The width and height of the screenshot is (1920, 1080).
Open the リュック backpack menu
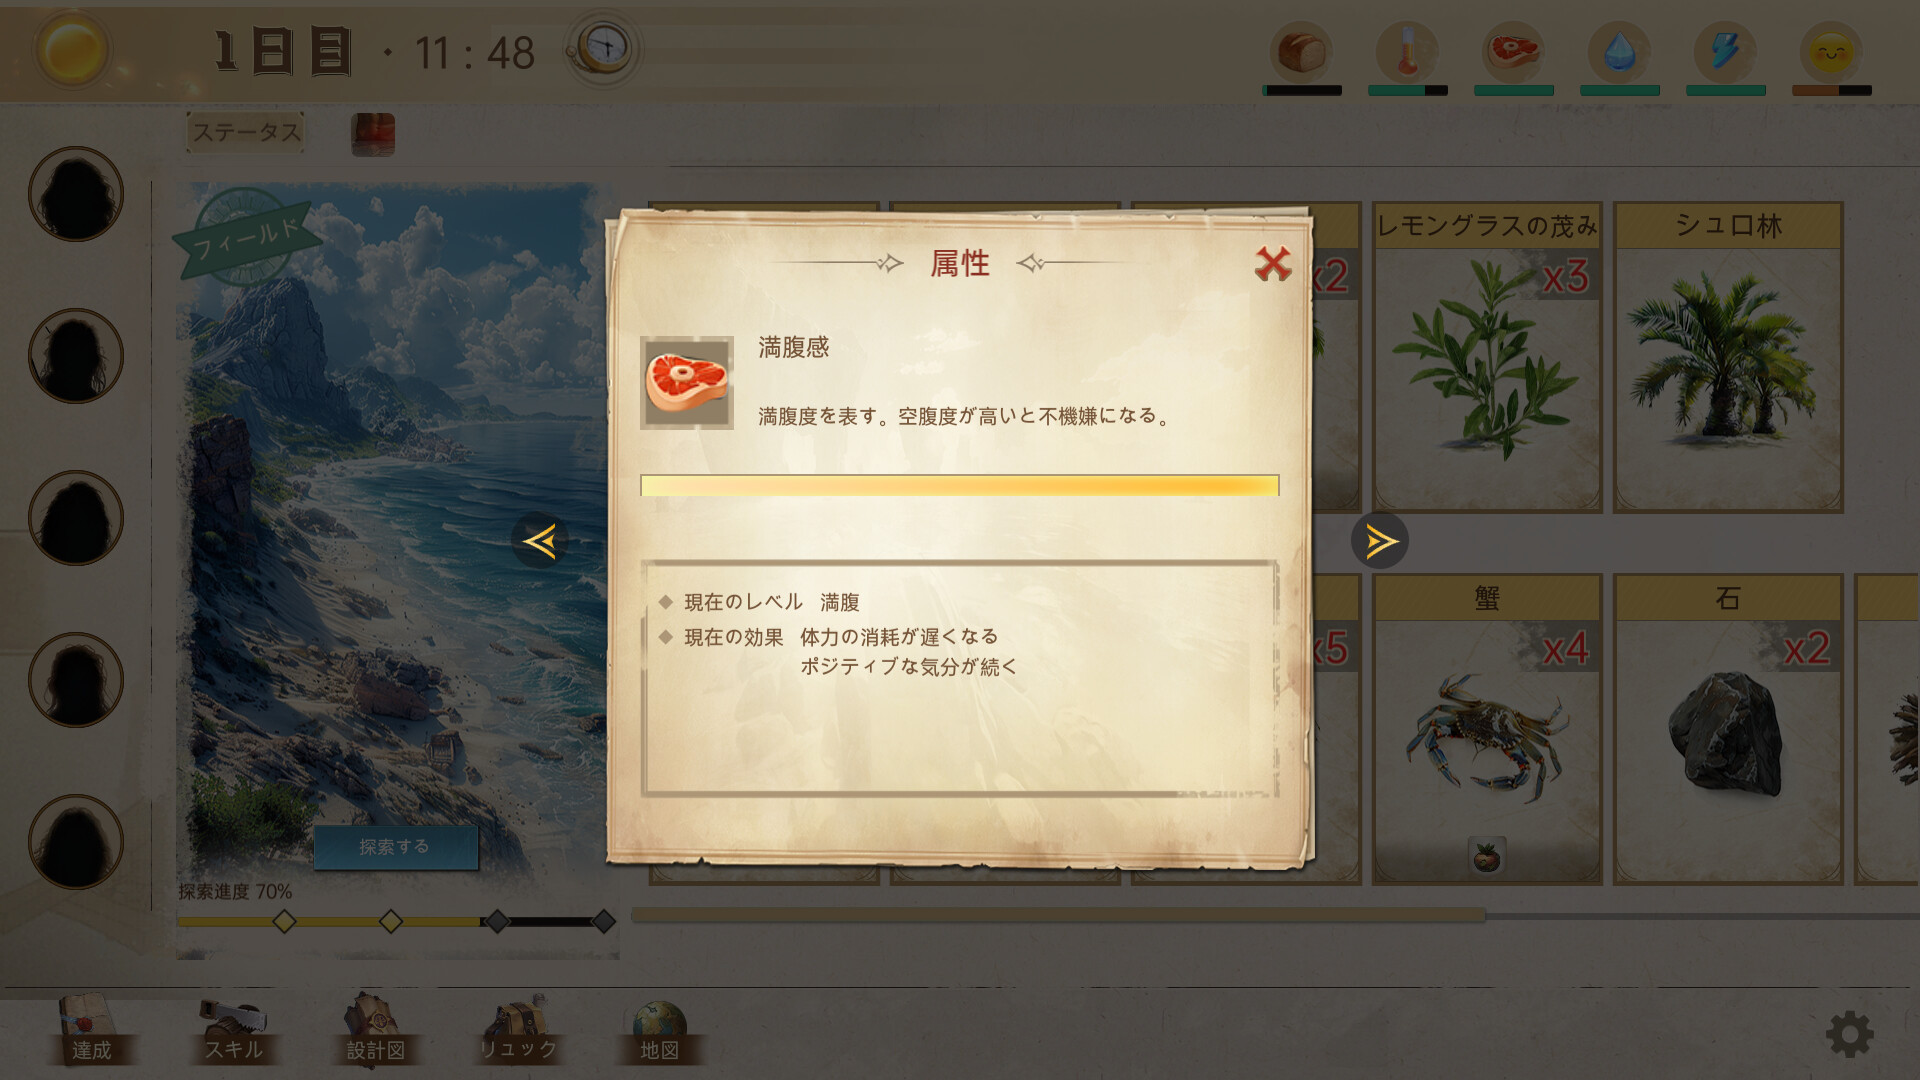(x=517, y=1030)
